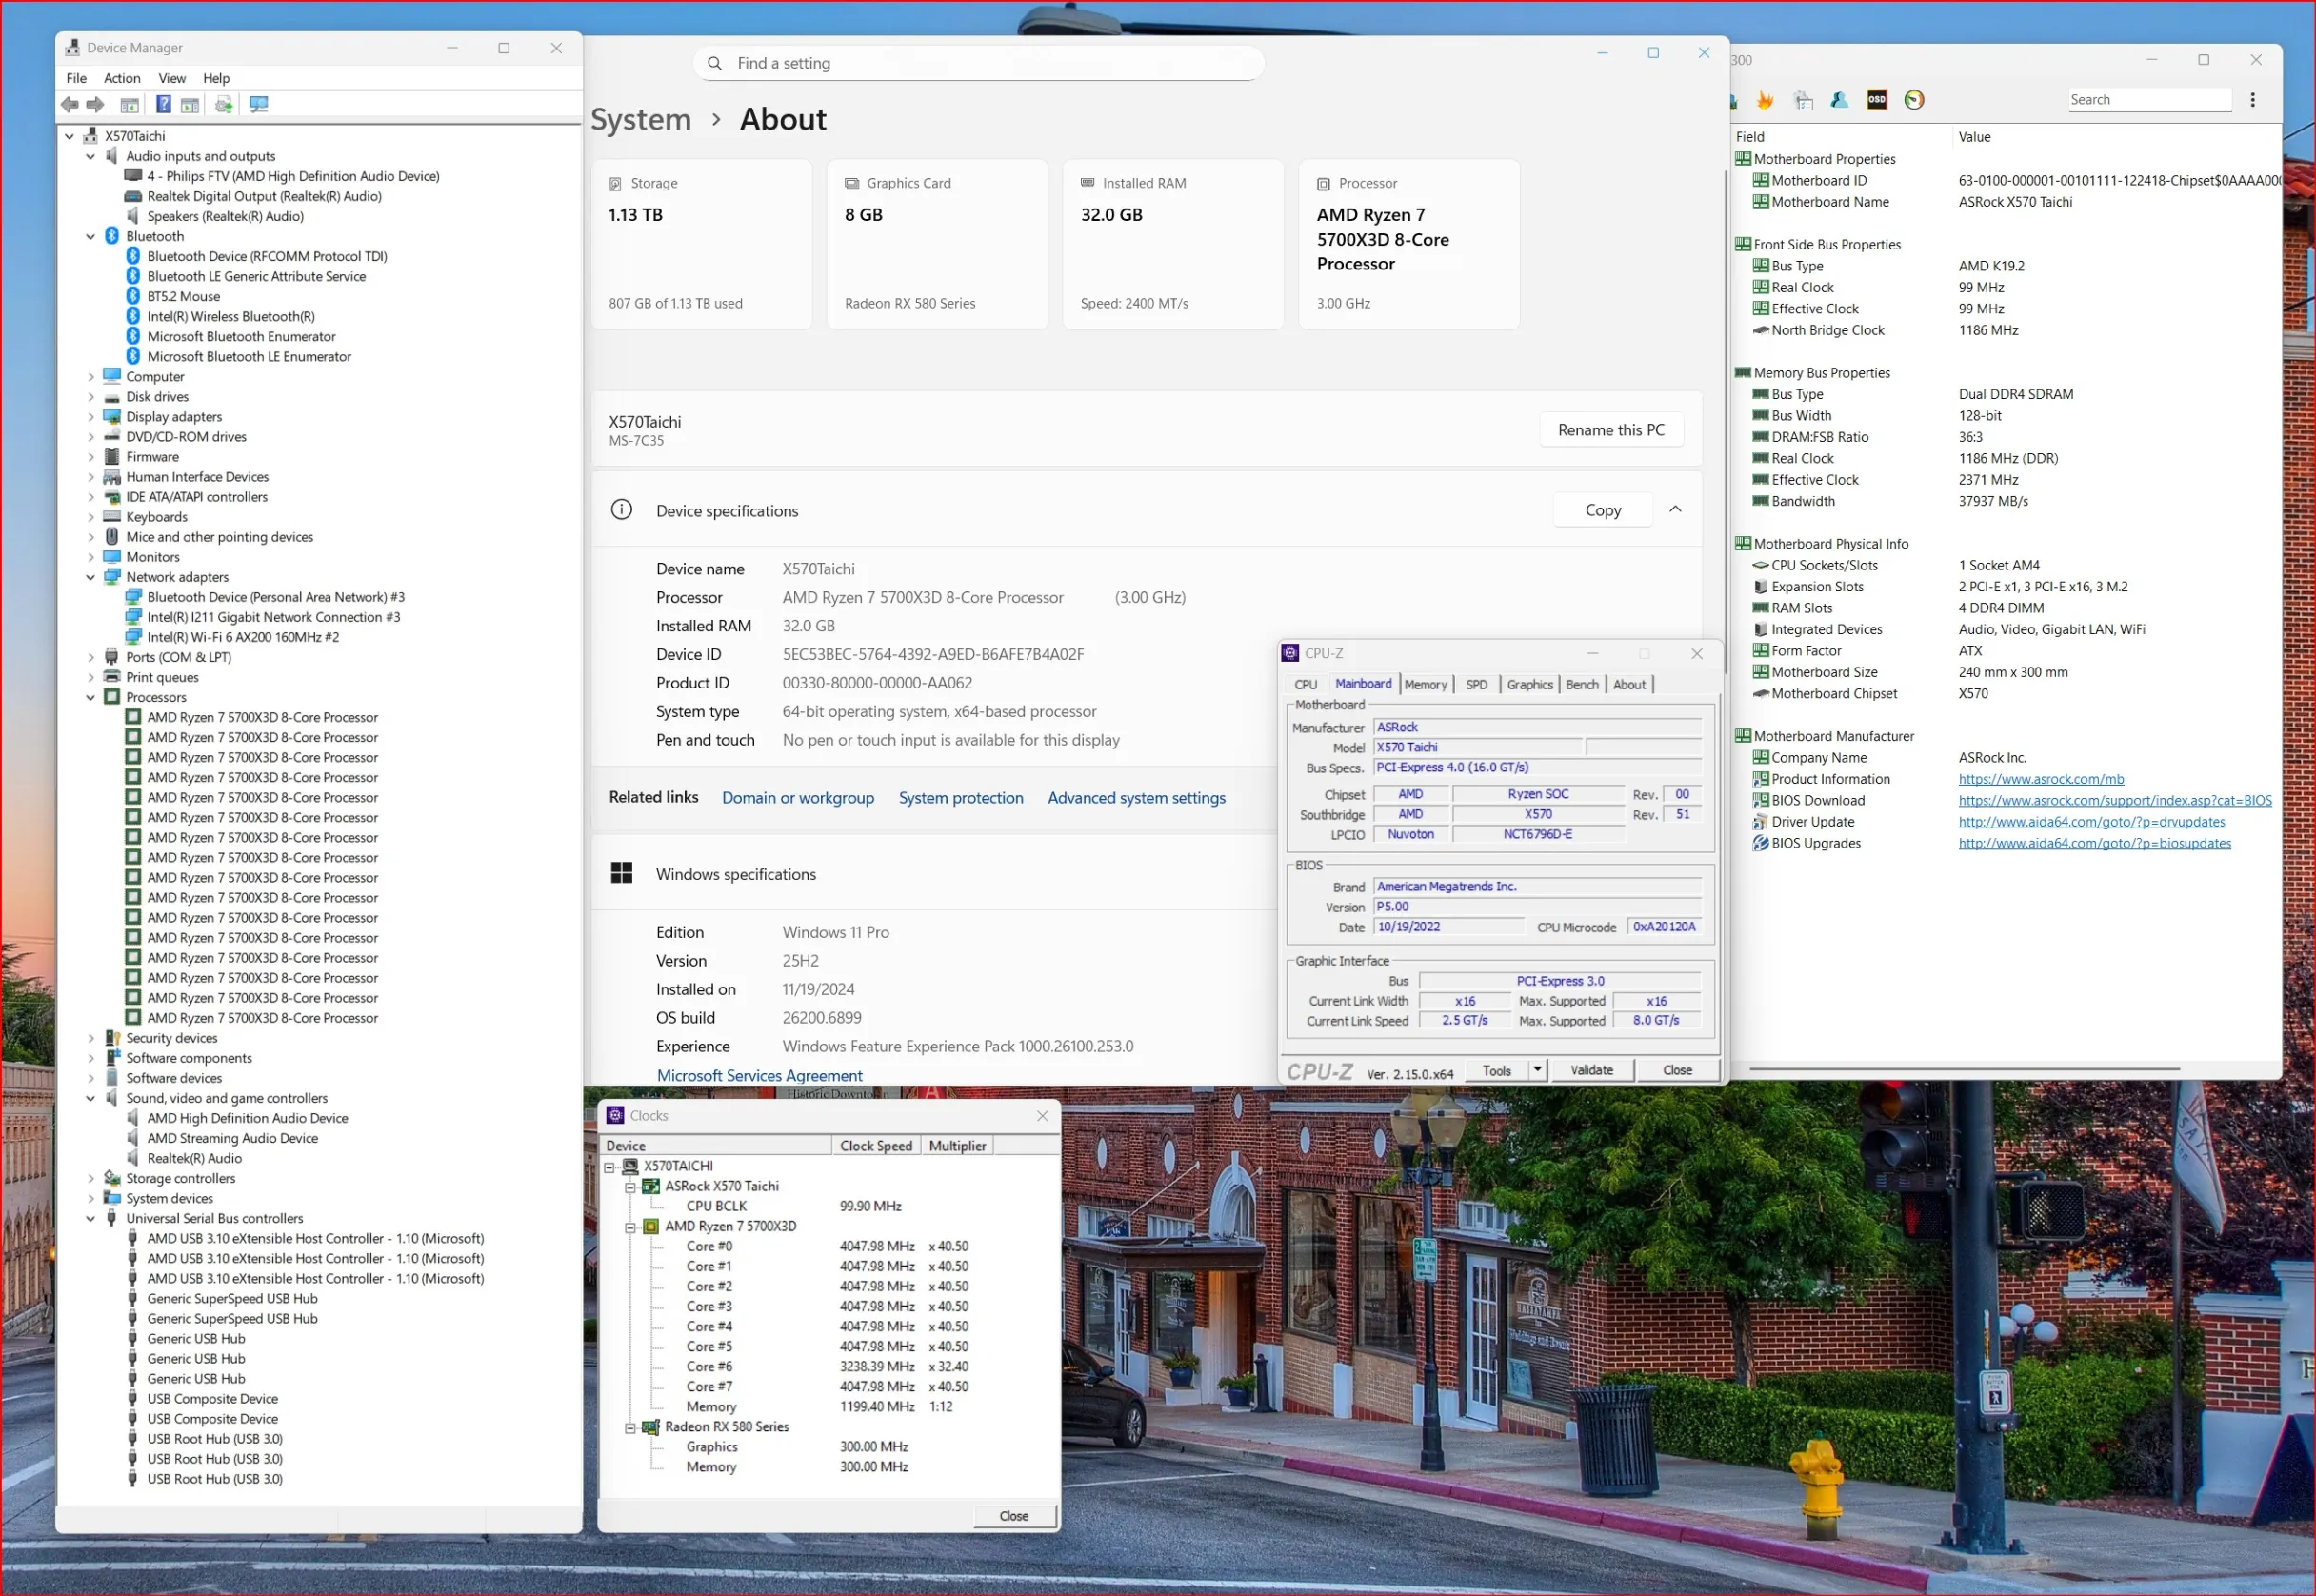The height and width of the screenshot is (1596, 2316).
Task: Click Device Manager's scan for hardware changes icon
Action: pos(259,104)
